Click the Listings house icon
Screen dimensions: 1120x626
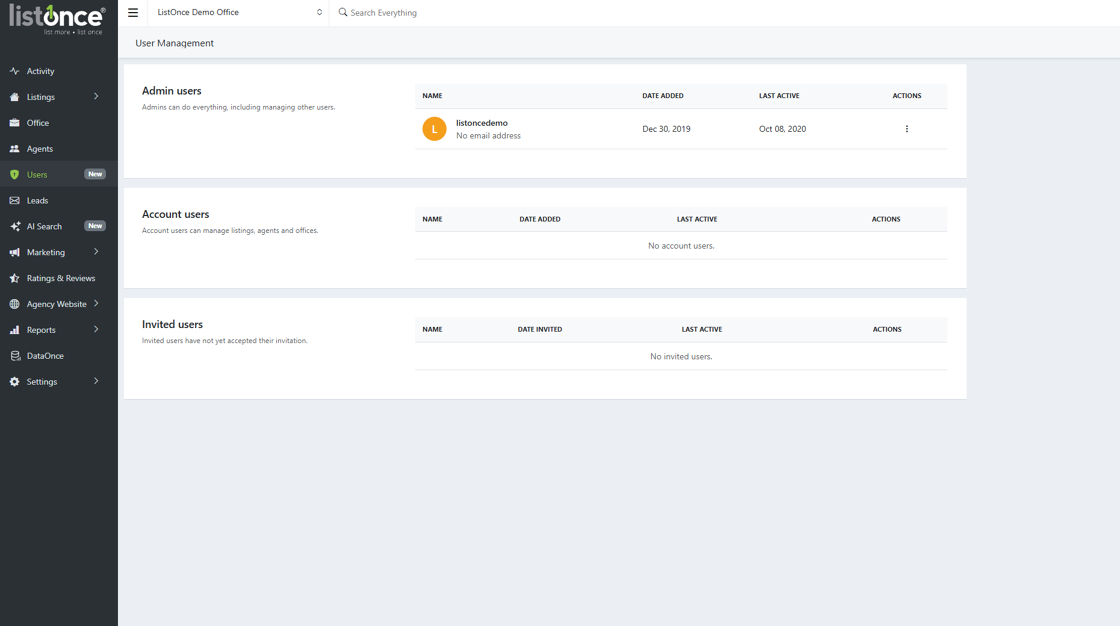(14, 97)
